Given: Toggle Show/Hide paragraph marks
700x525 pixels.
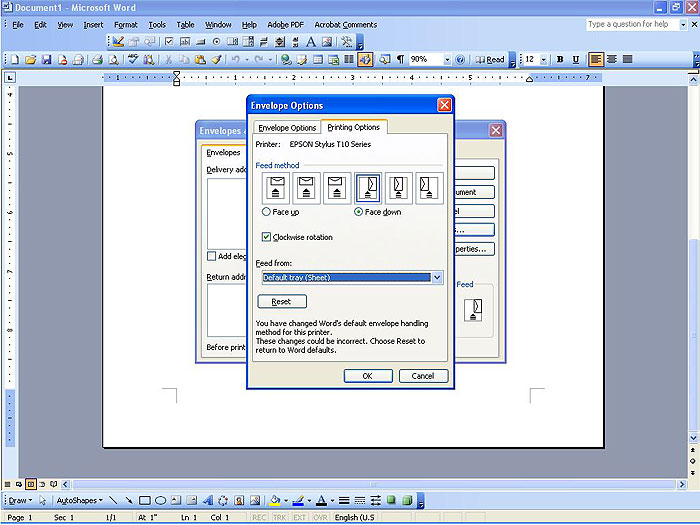Looking at the screenshot, I should [400, 59].
